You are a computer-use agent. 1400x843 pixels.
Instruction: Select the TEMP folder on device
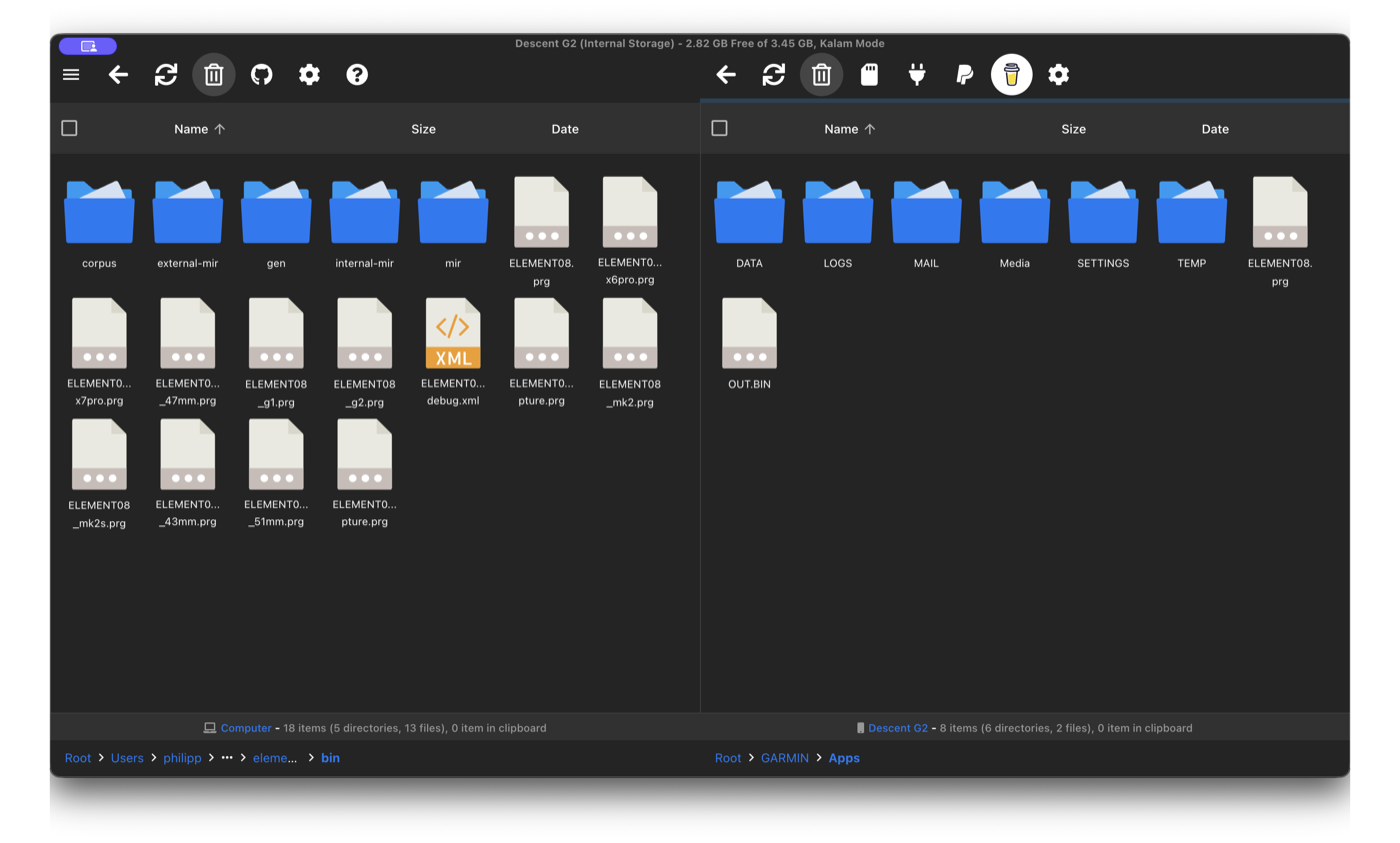[1192, 224]
